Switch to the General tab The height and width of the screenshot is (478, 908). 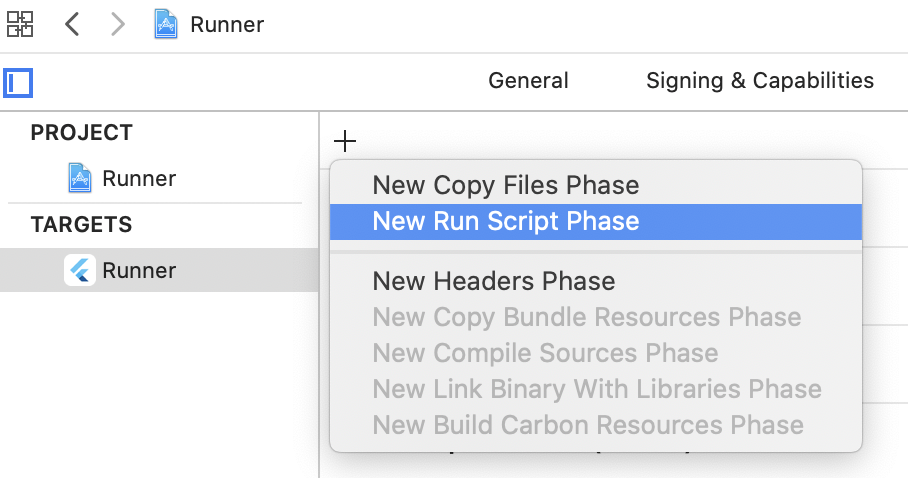[528, 81]
